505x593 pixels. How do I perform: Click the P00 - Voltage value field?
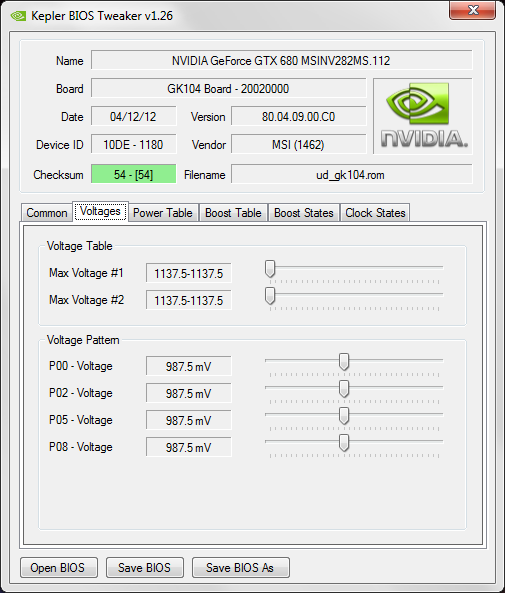coord(189,366)
